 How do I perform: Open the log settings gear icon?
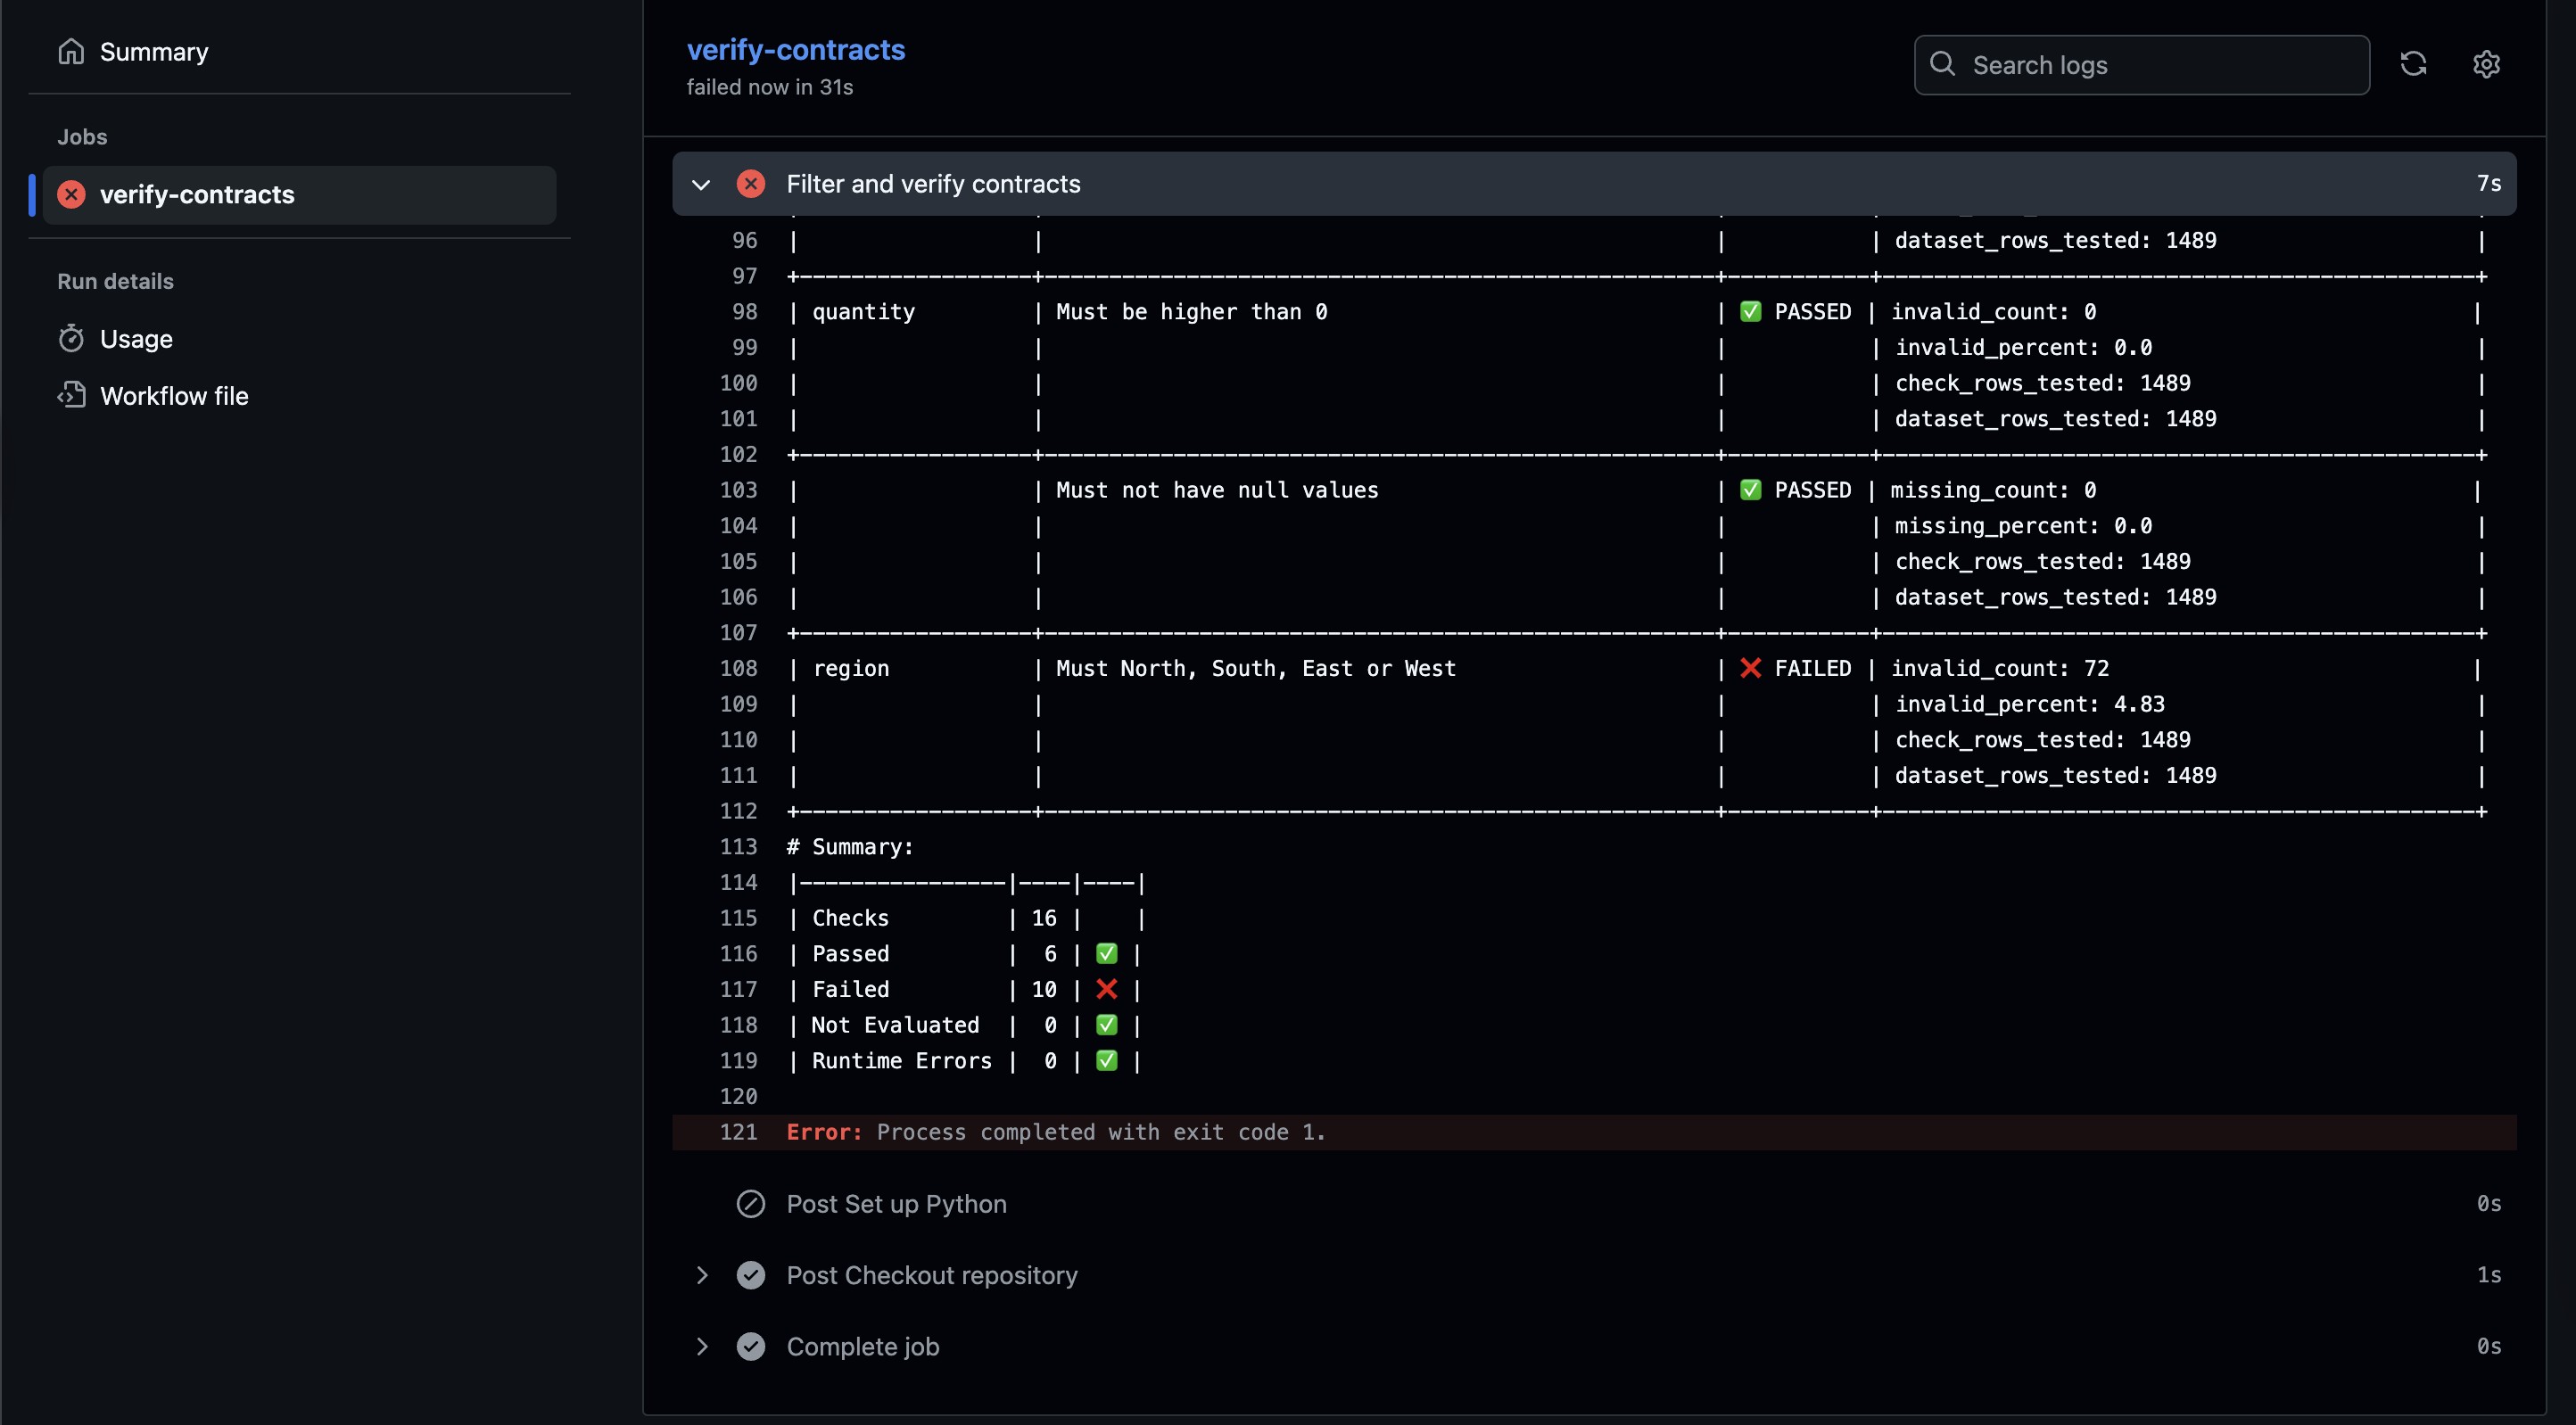[x=2486, y=65]
